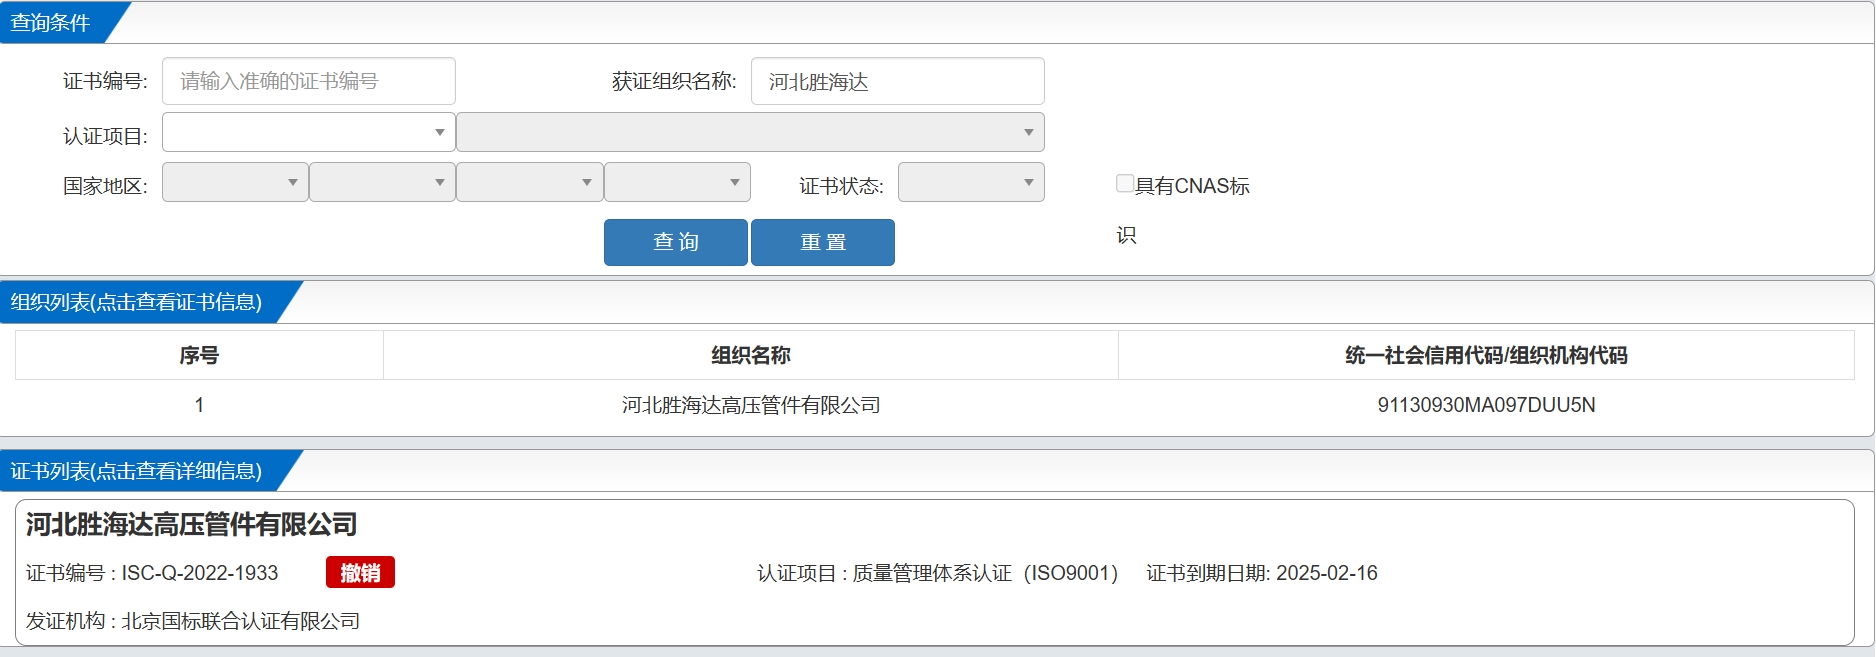This screenshot has width=1876, height=657.
Task: Open the third 国家地区 dropdown
Action: (529, 182)
